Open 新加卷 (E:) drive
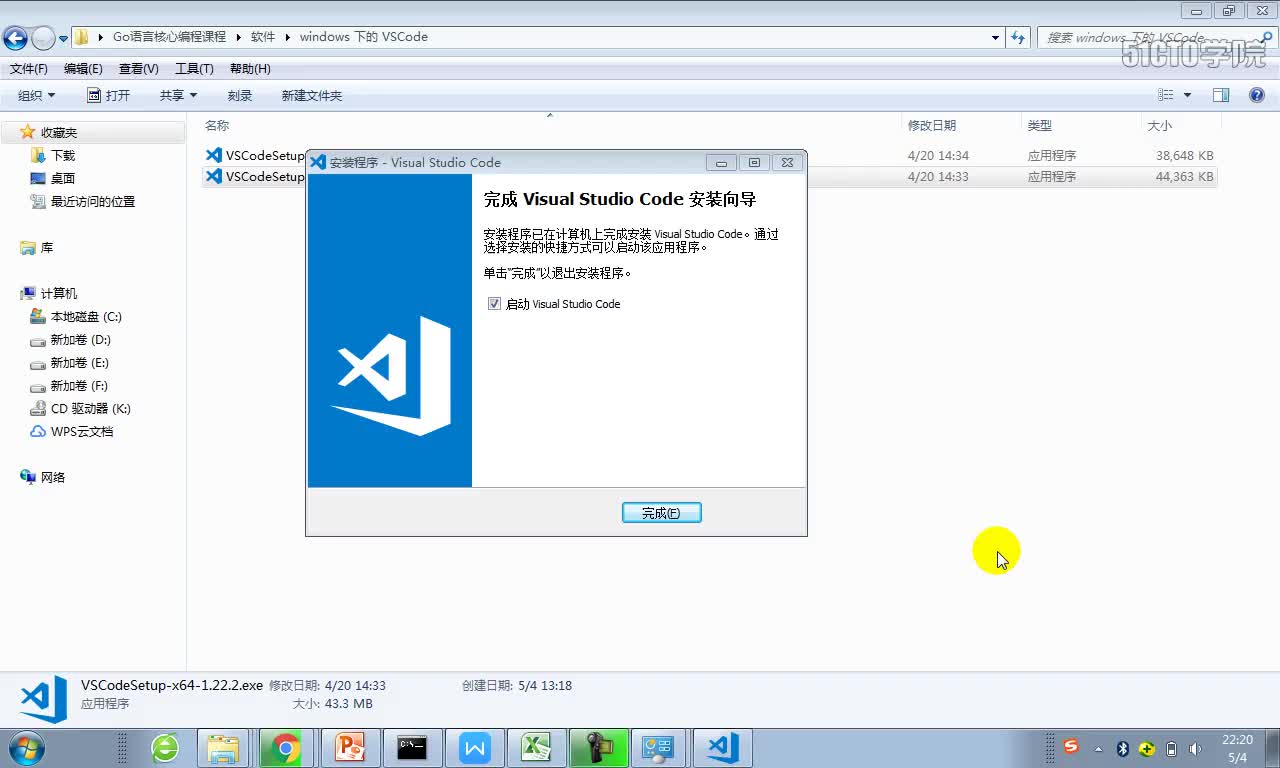Viewport: 1280px width, 768px height. (80, 362)
